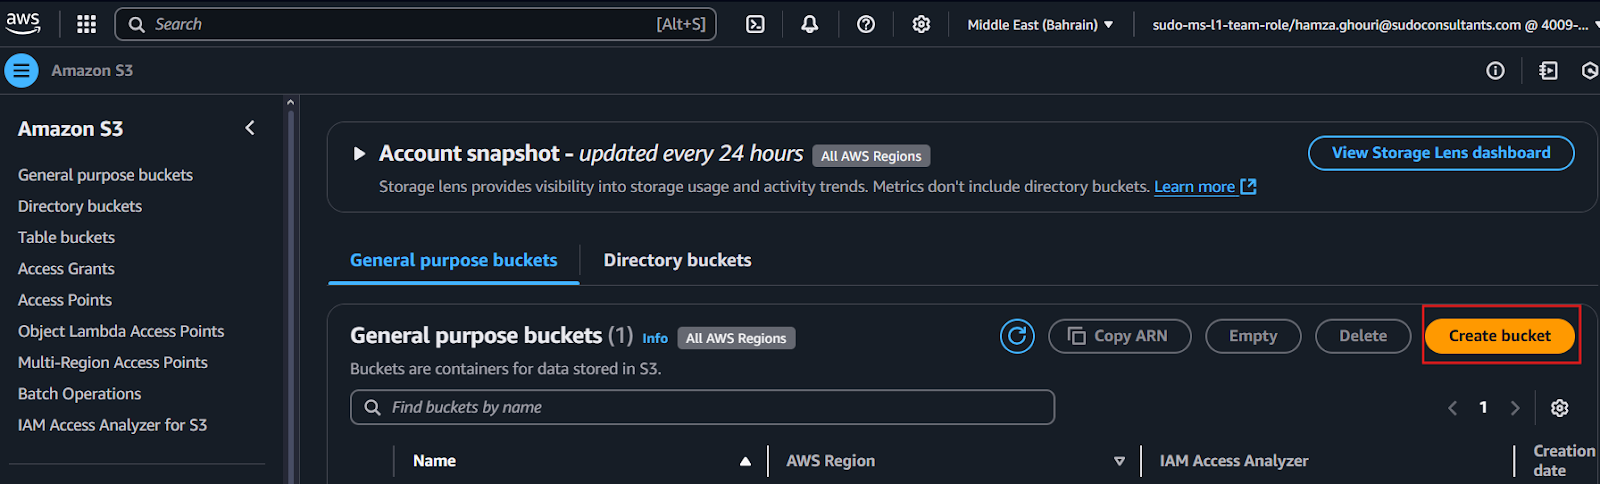Launch the CloudShell terminal icon

(x=756, y=24)
